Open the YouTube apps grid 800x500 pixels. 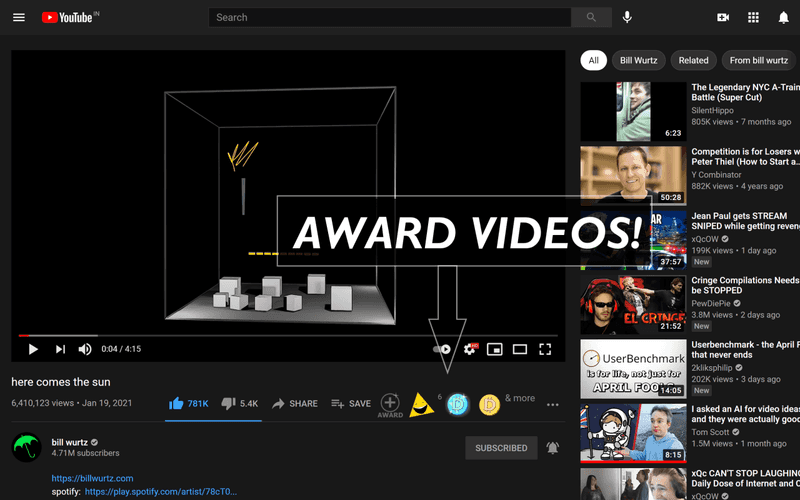point(753,17)
